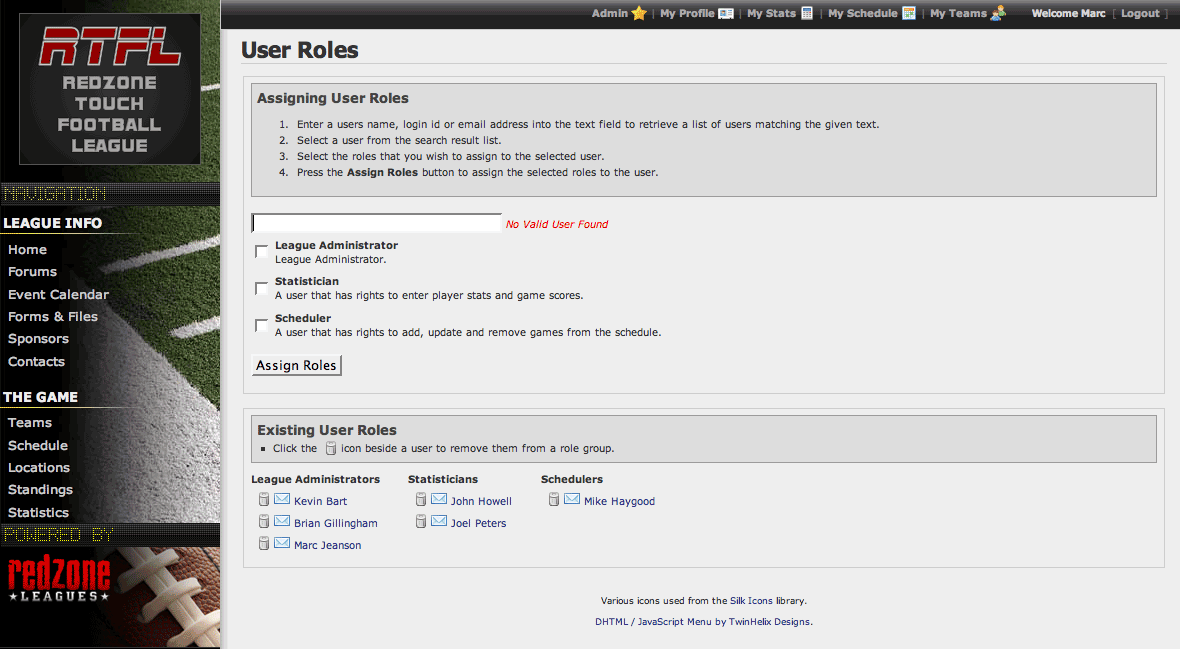This screenshot has width=1180, height=649.
Task: Click the Admin star icon
Action: (x=639, y=13)
